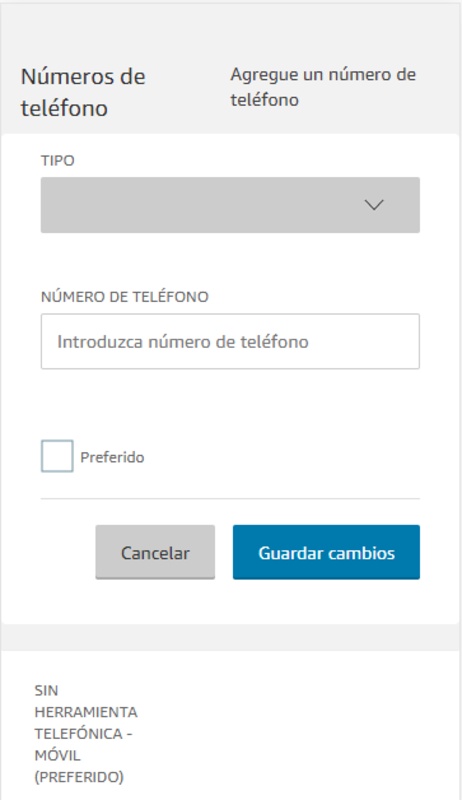Click the divider line above the Cancelar button
This screenshot has width=462, height=800.
point(230,498)
